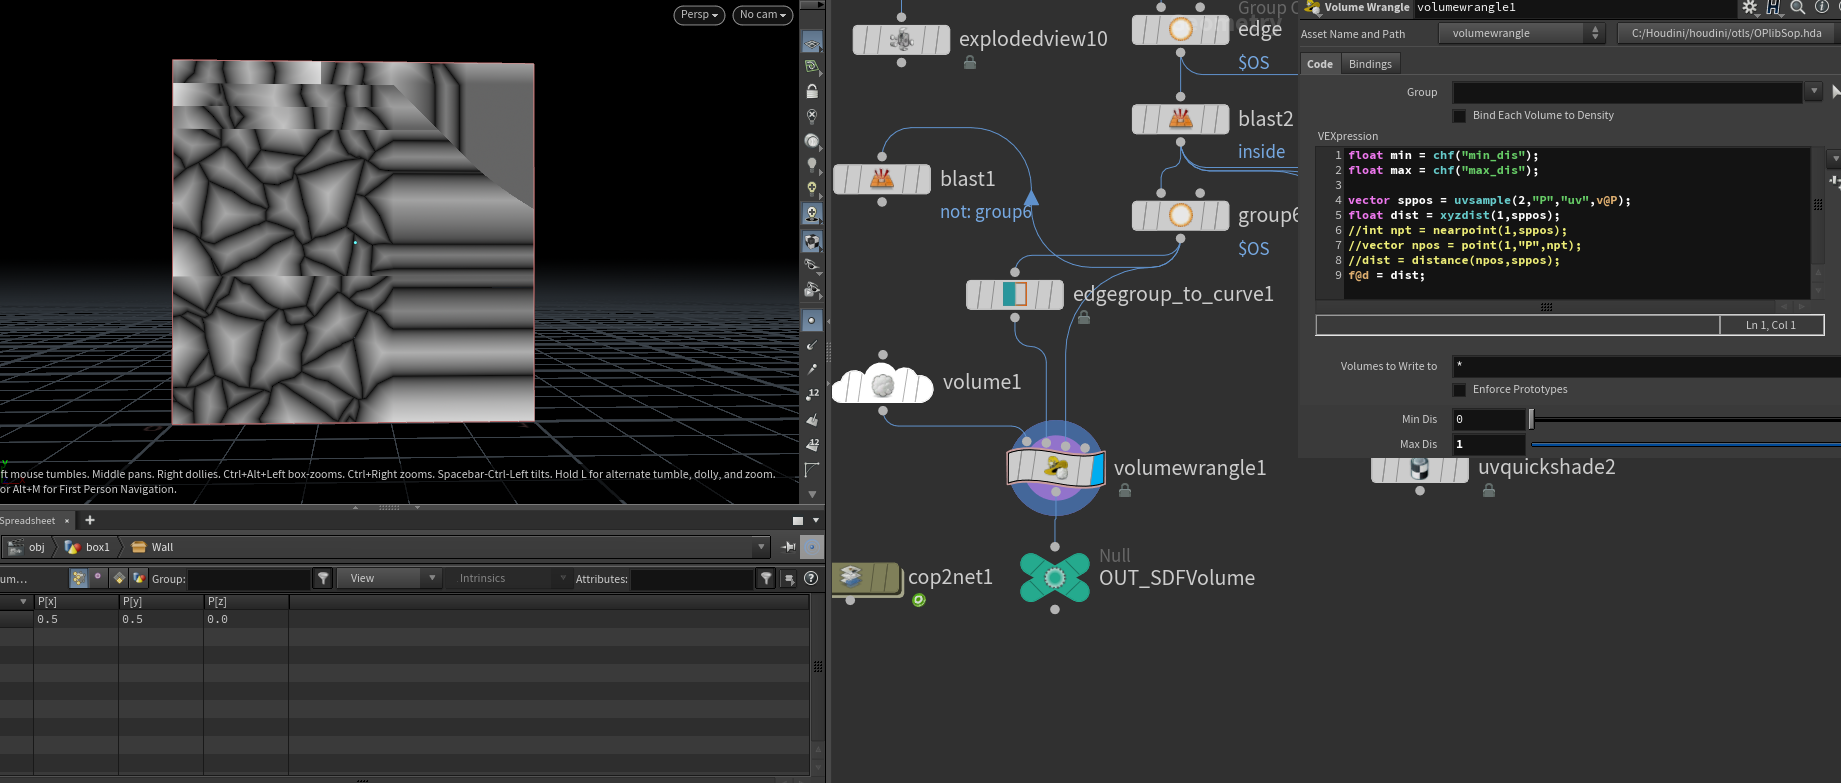Image resolution: width=1841 pixels, height=783 pixels.
Task: Click the edgegroup_to_curve1 node icon
Action: click(1014, 294)
